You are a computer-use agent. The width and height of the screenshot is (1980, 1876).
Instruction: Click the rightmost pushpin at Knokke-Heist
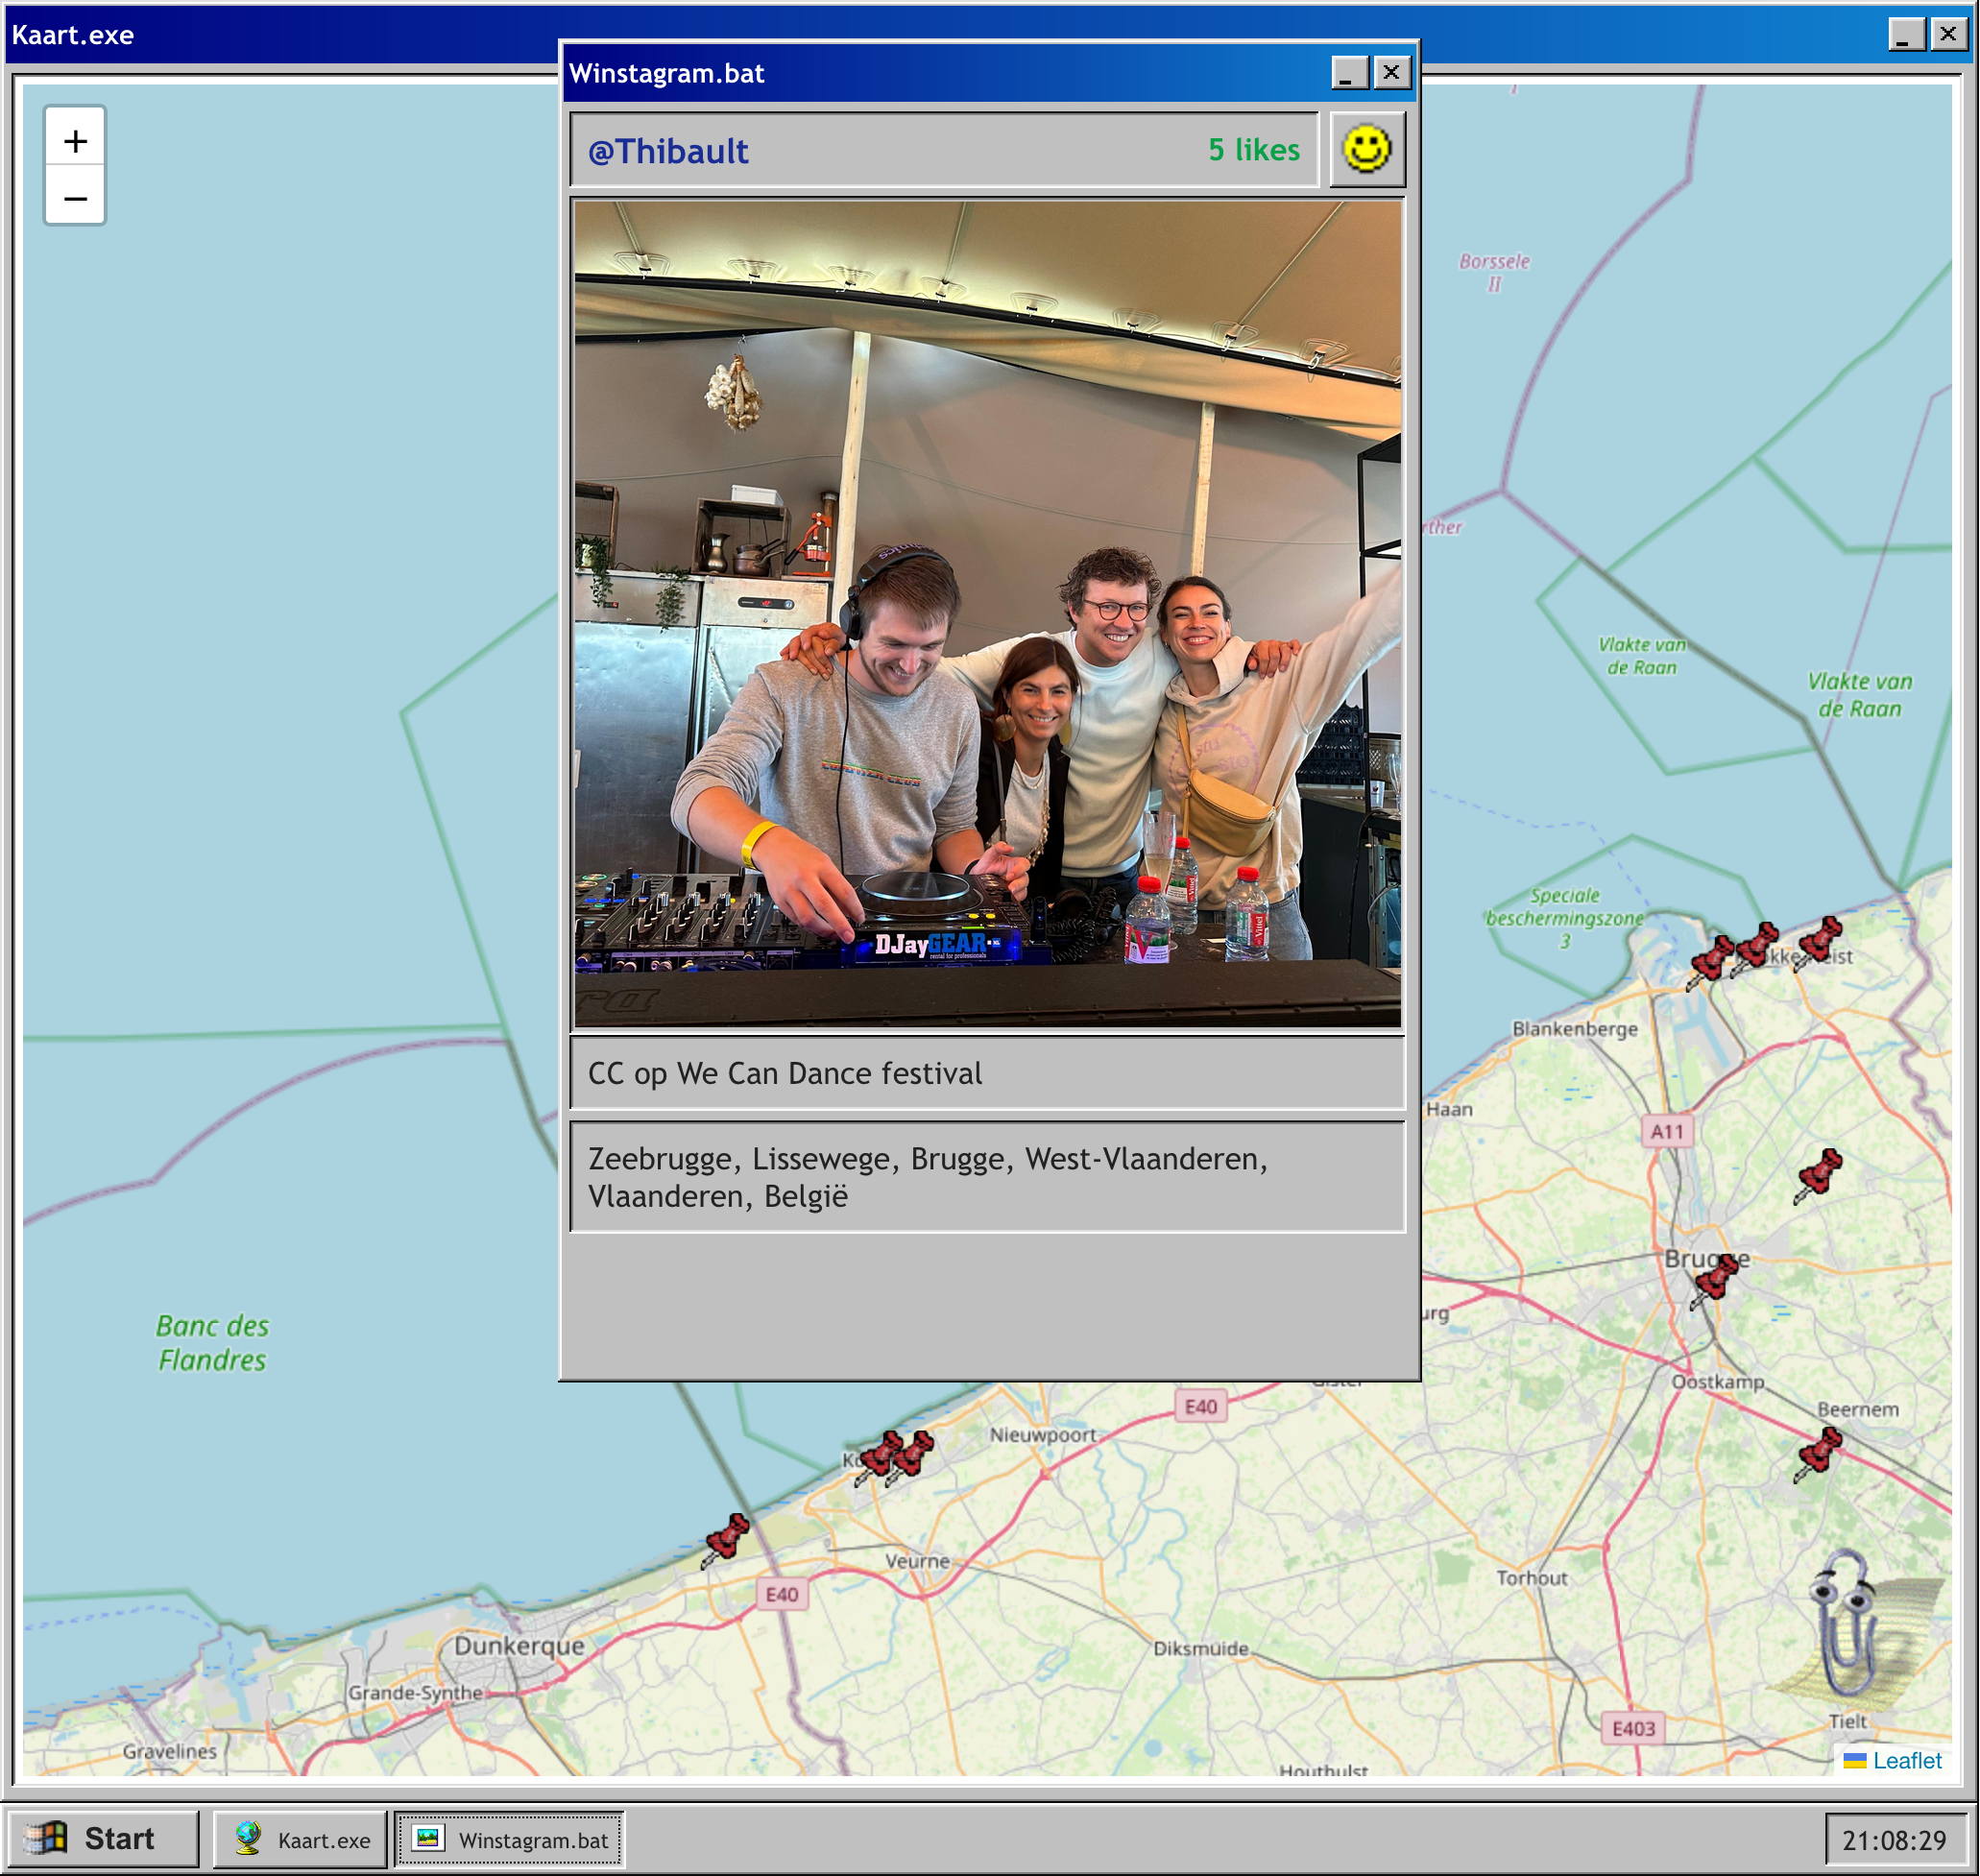[1819, 941]
